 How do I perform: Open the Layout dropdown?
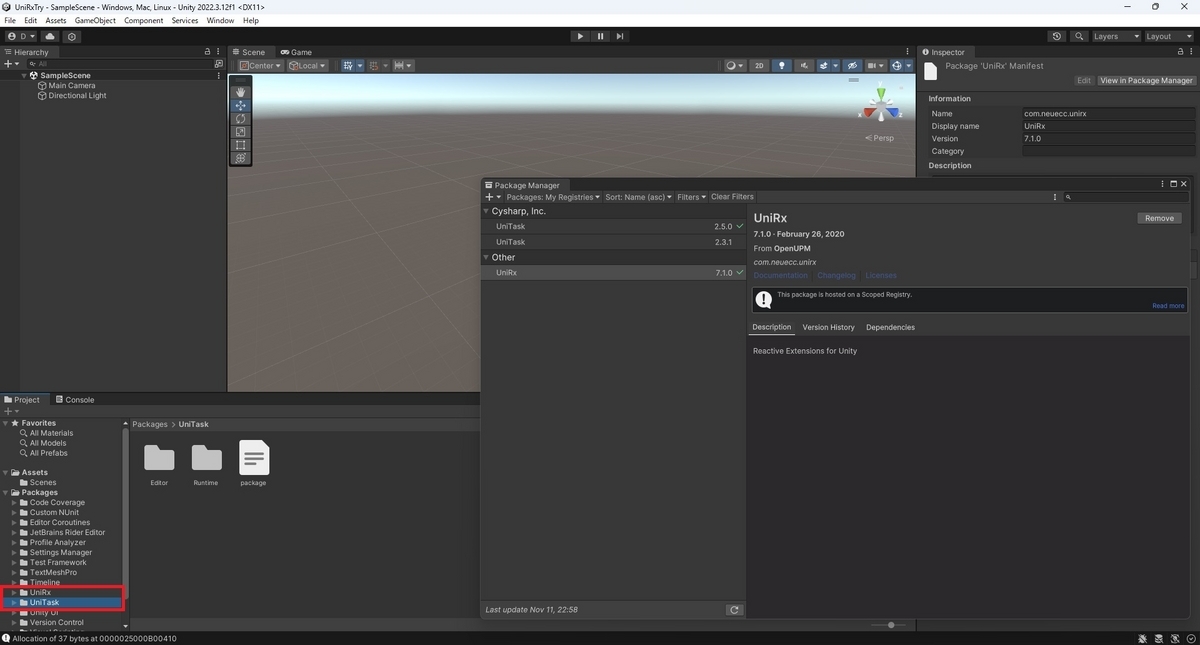click(x=1169, y=36)
